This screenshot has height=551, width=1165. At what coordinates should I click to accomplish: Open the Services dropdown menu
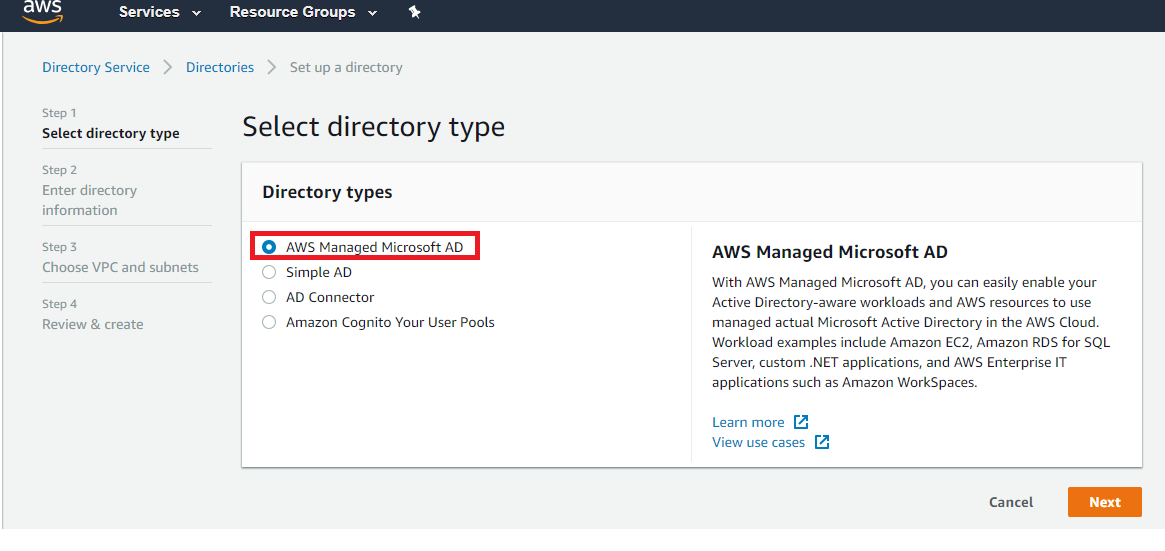(159, 13)
